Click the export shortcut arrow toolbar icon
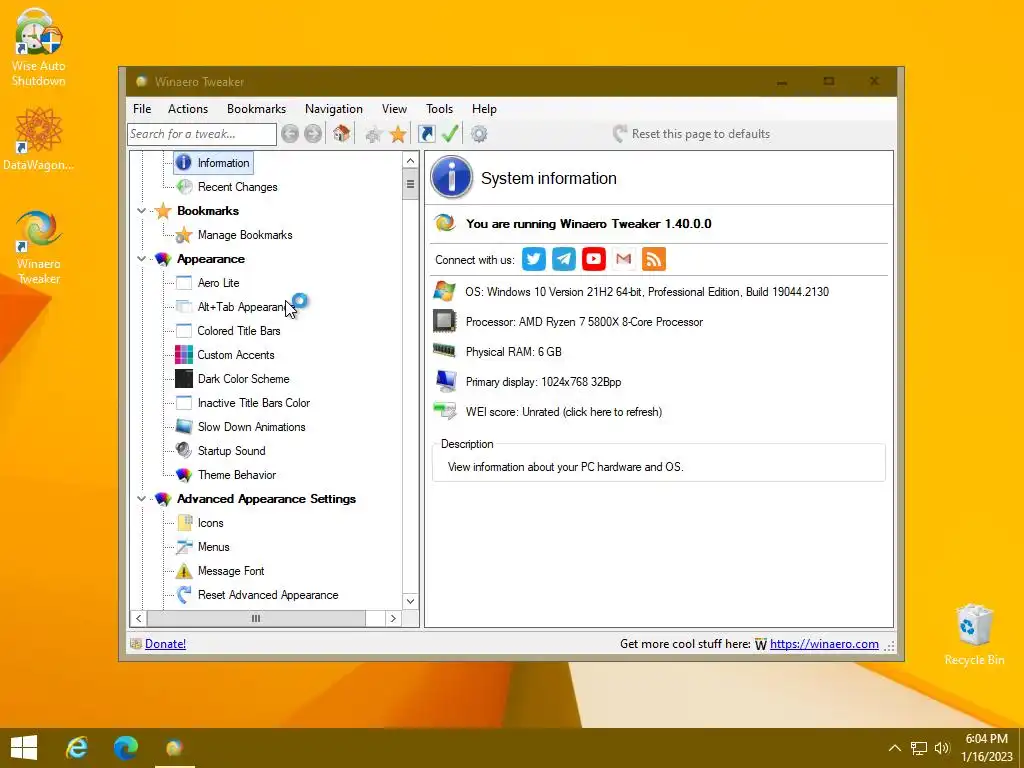1024x768 pixels. [426, 134]
